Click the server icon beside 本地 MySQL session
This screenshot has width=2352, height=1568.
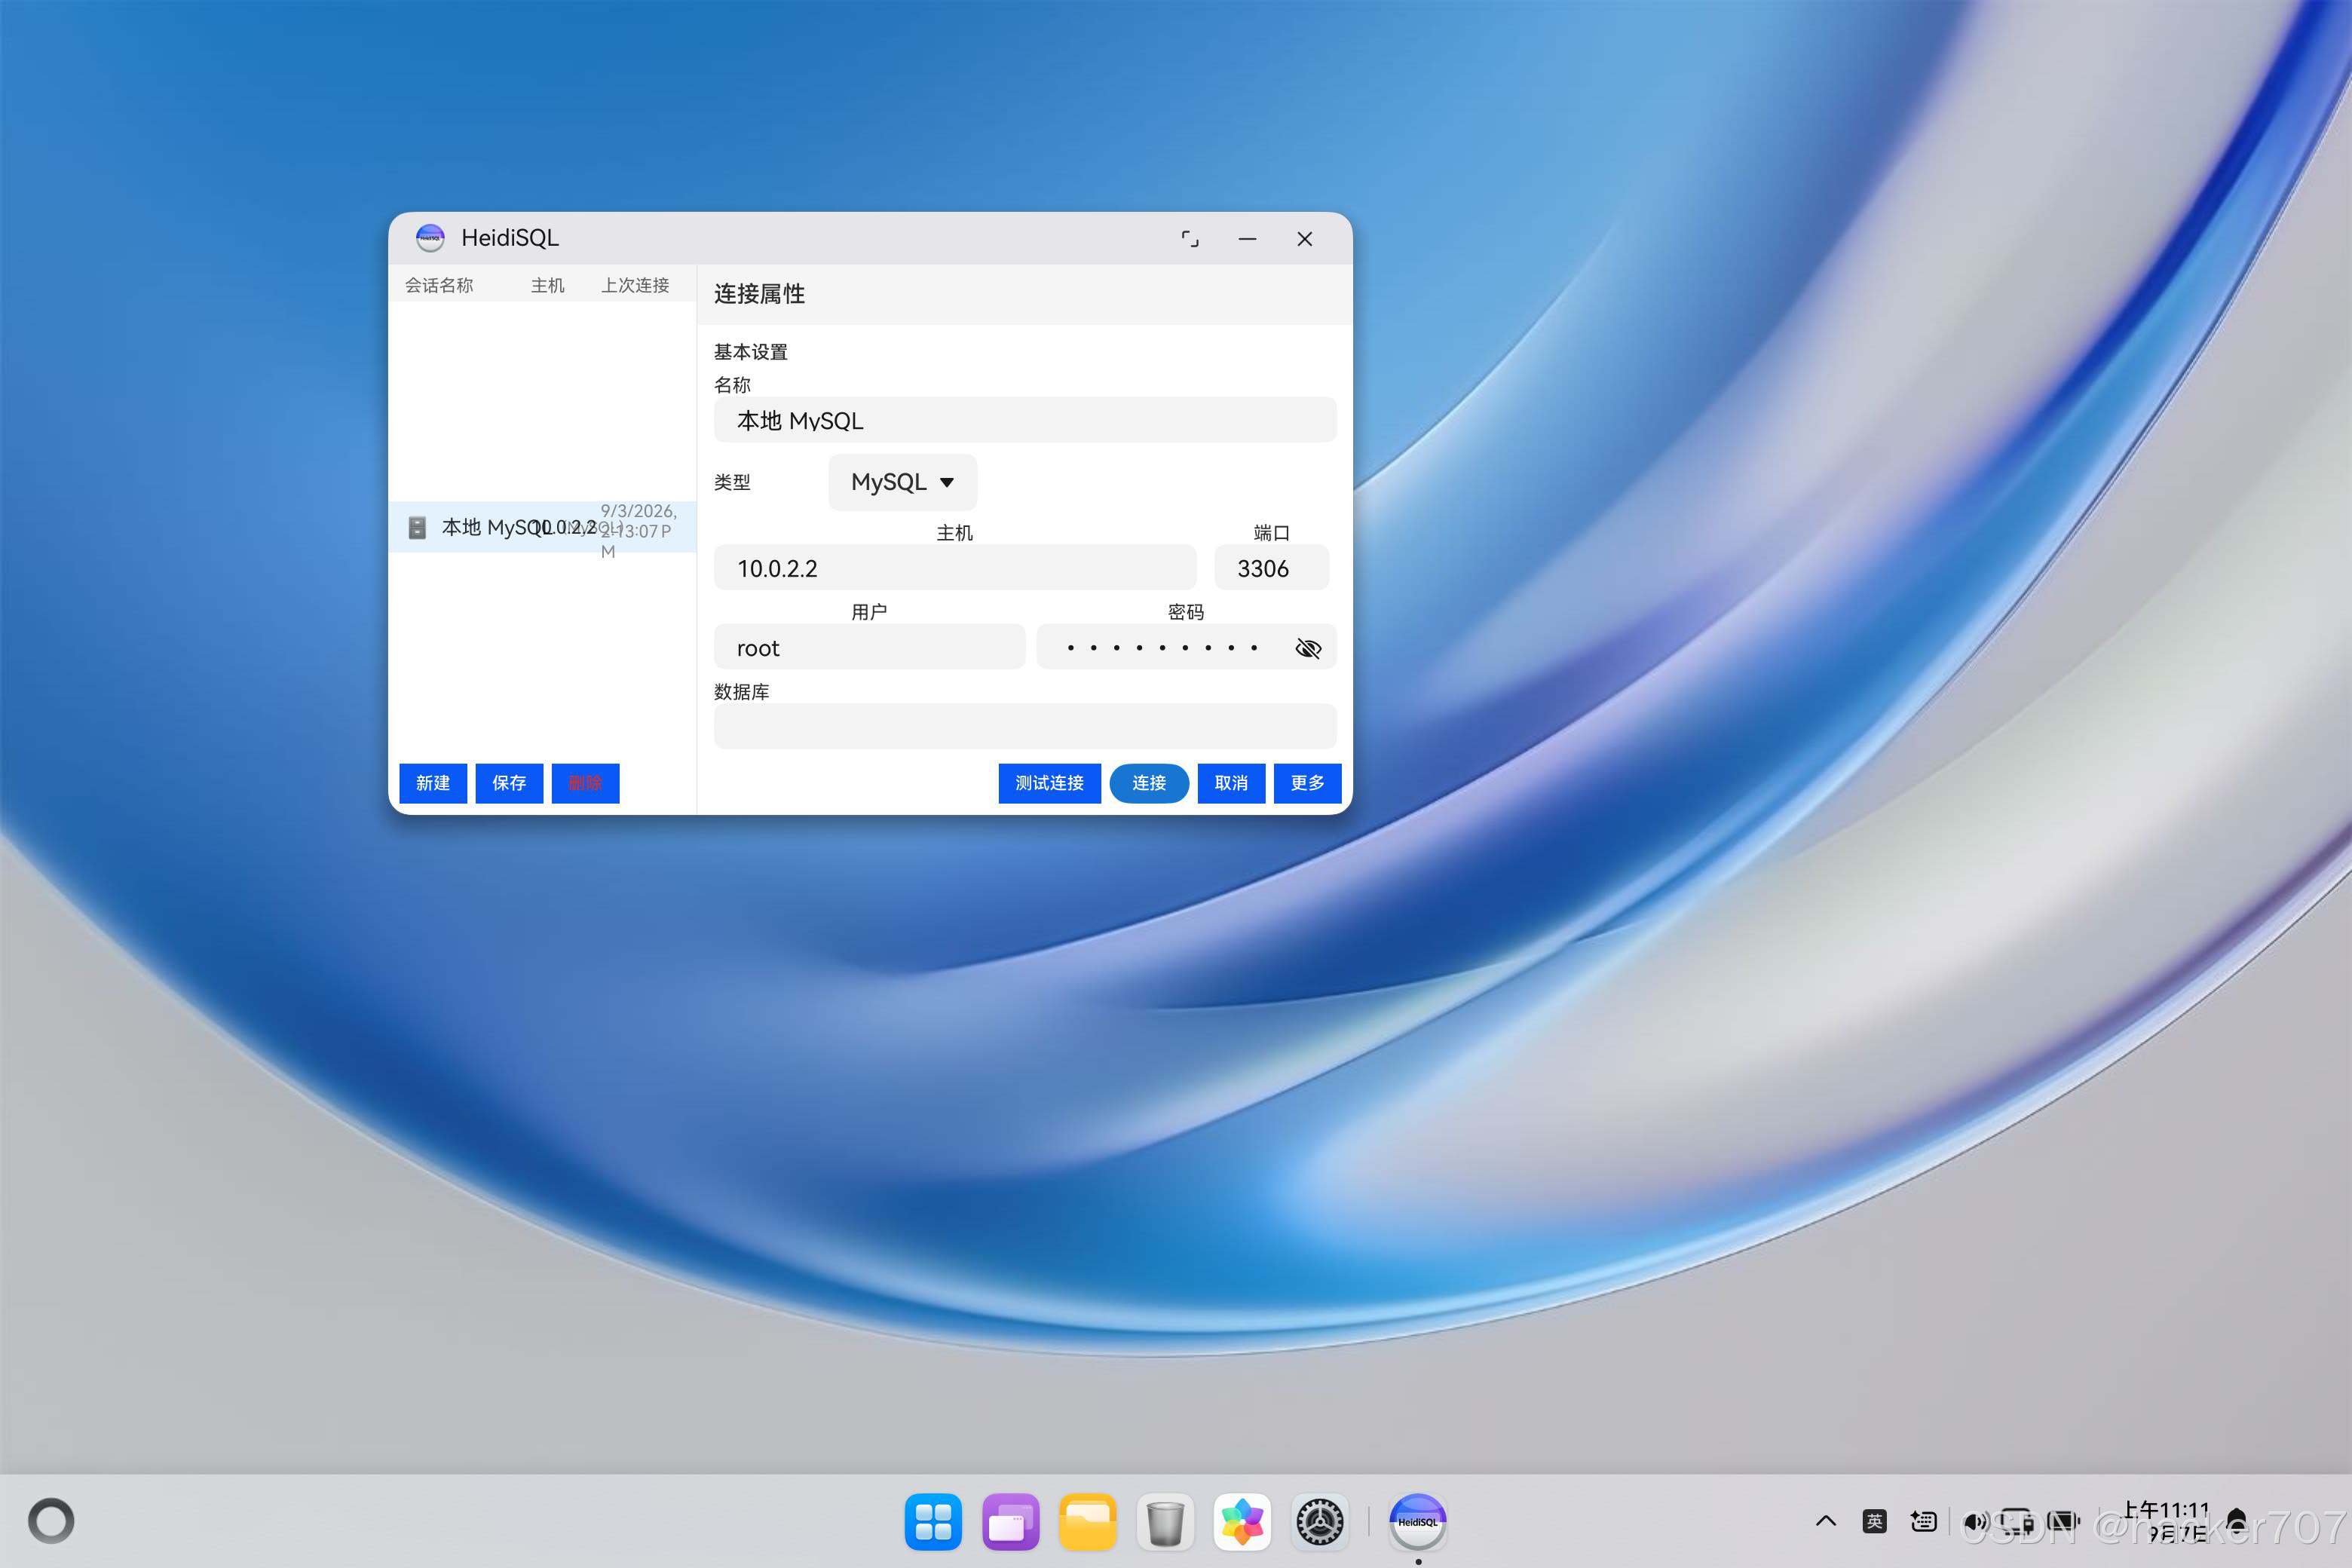417,527
